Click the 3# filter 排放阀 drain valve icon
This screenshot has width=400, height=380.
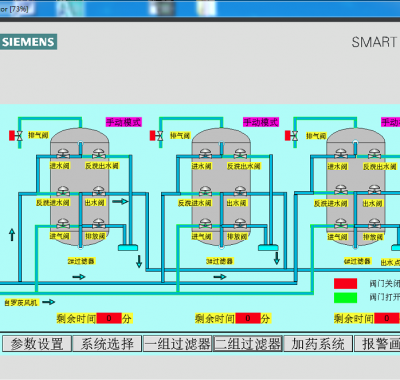click(240, 224)
